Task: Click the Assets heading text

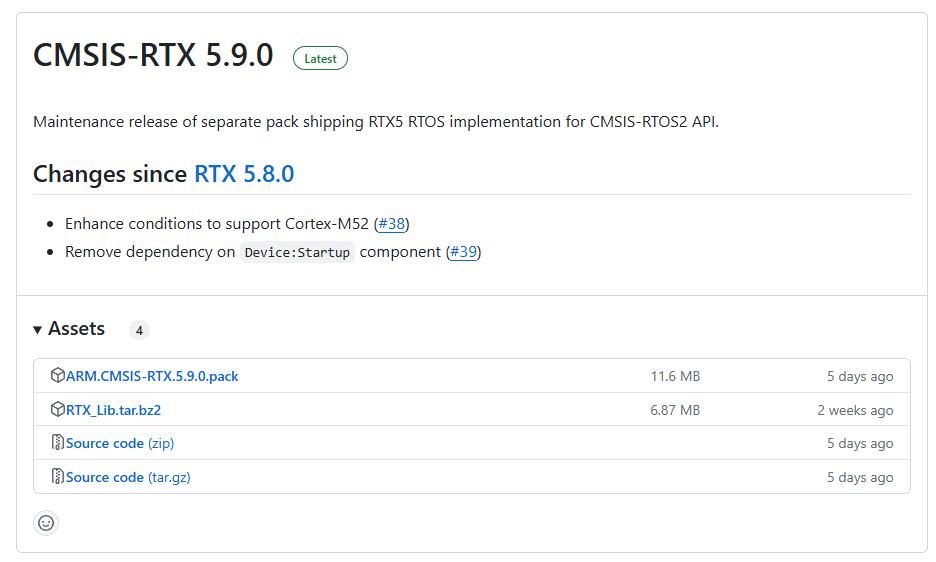Action: point(76,328)
